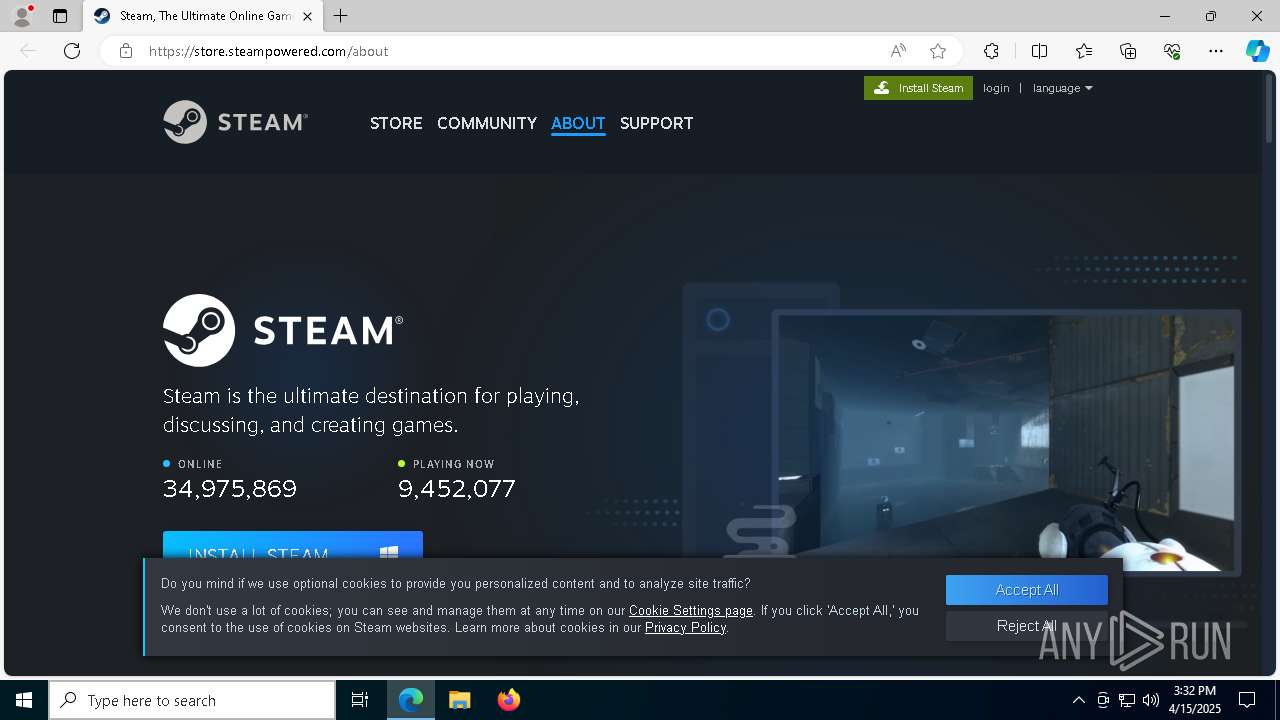Click the playing now count 9,452,077
Screen dimensions: 1280x720
click(x=457, y=489)
